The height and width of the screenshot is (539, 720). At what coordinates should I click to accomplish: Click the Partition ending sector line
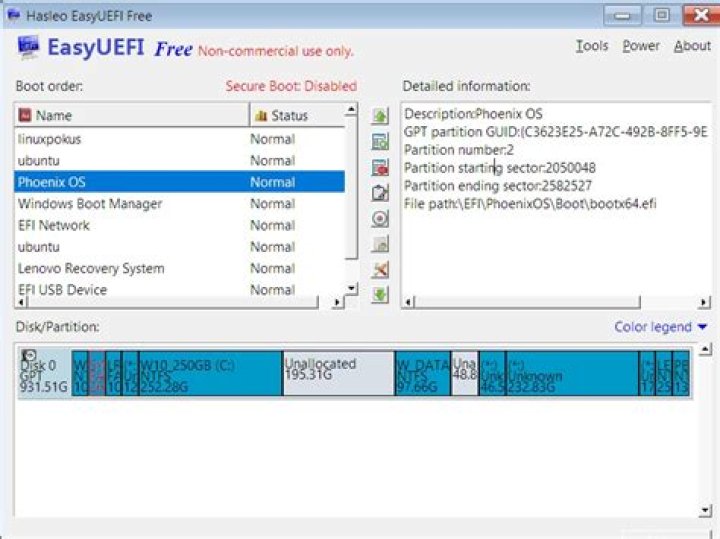pos(498,186)
